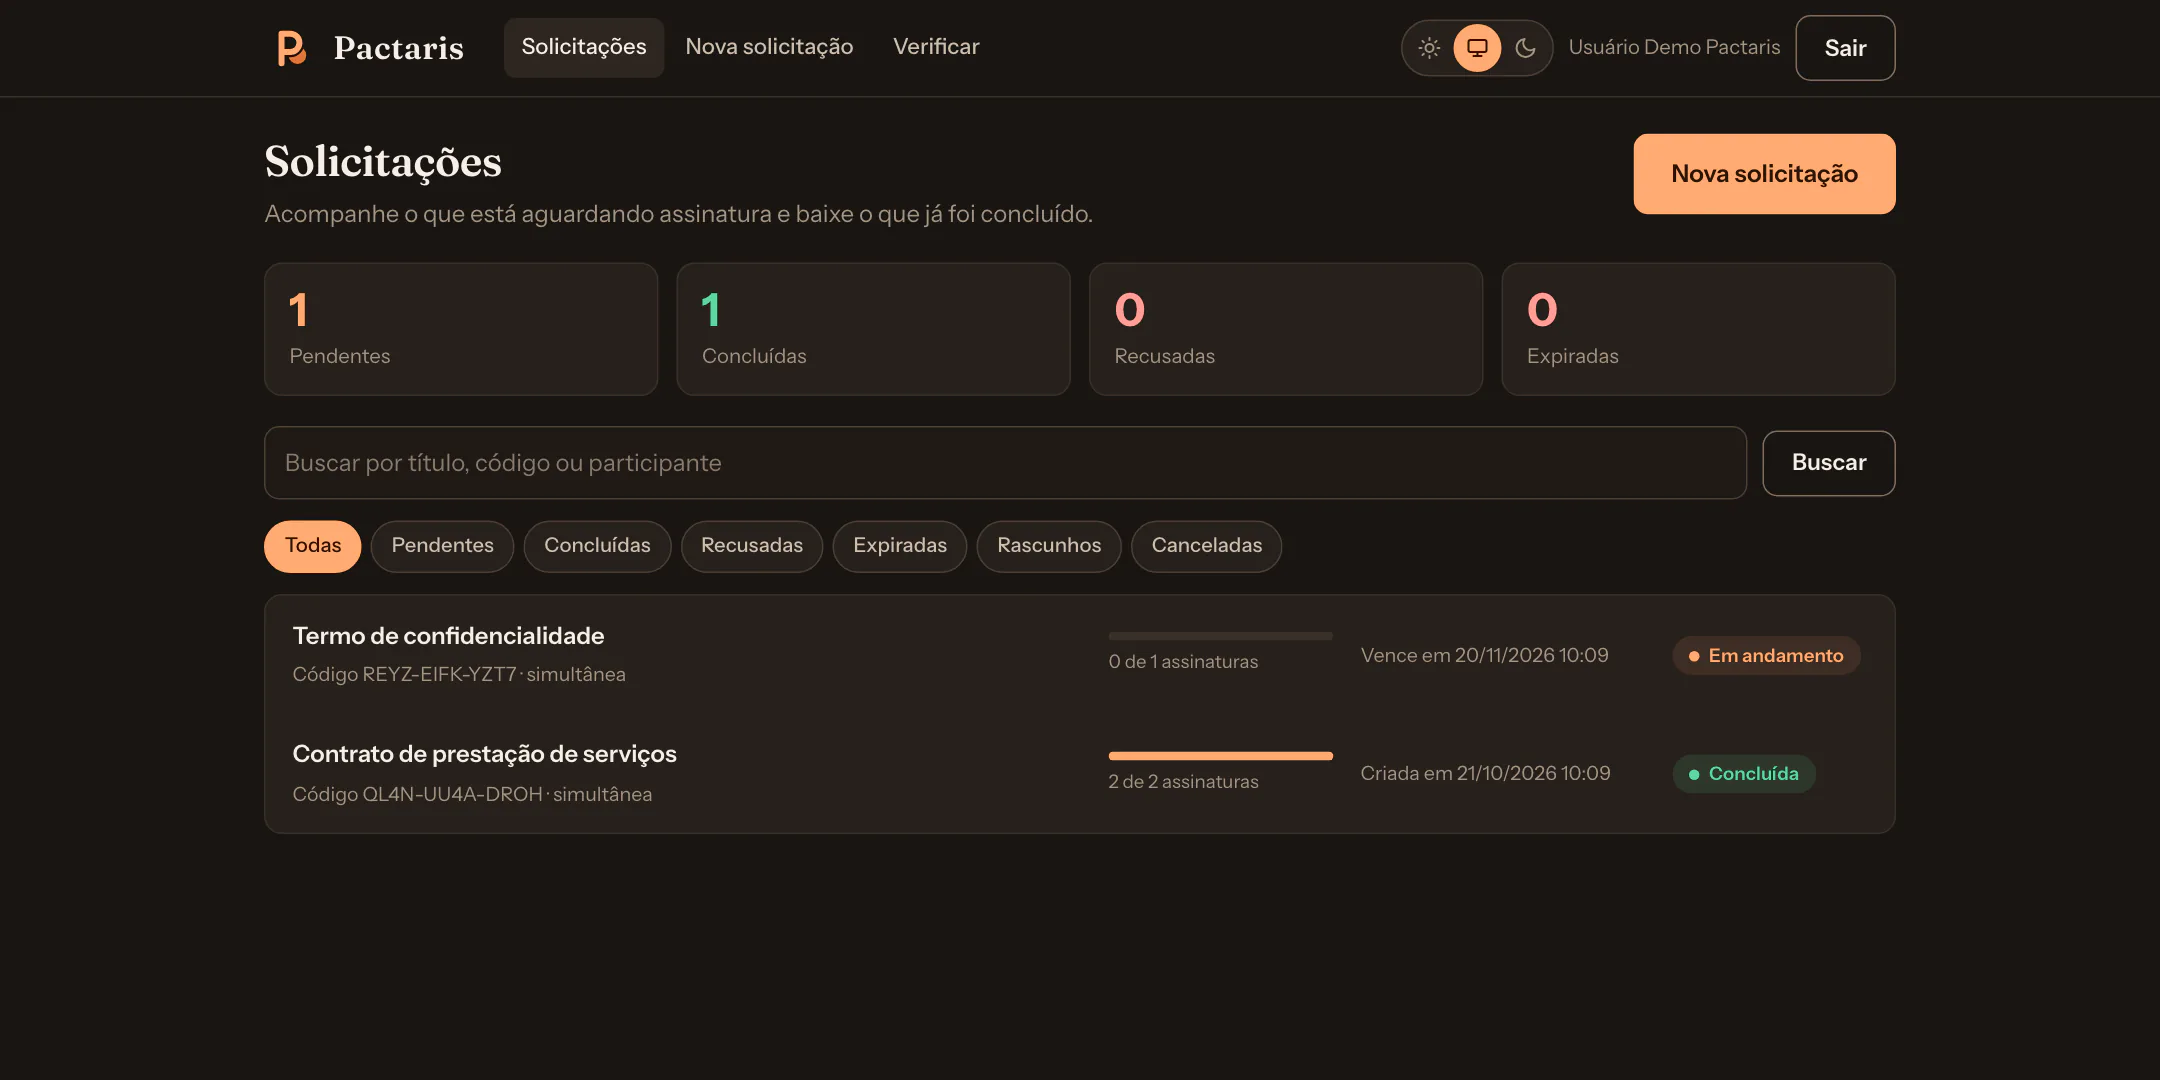
Task: Open Nova solicitação in the top navigation
Action: point(769,47)
